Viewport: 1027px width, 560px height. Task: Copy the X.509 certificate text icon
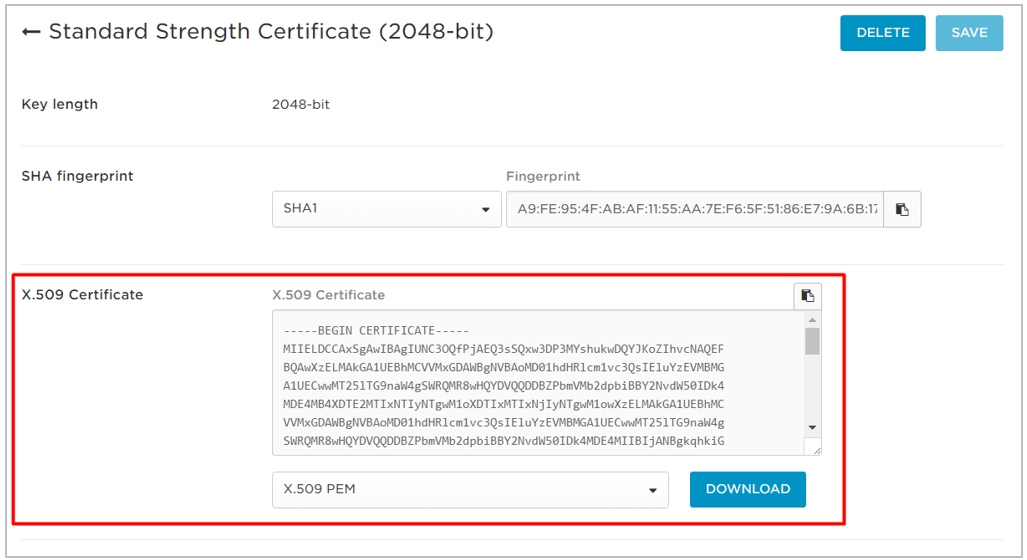(808, 296)
